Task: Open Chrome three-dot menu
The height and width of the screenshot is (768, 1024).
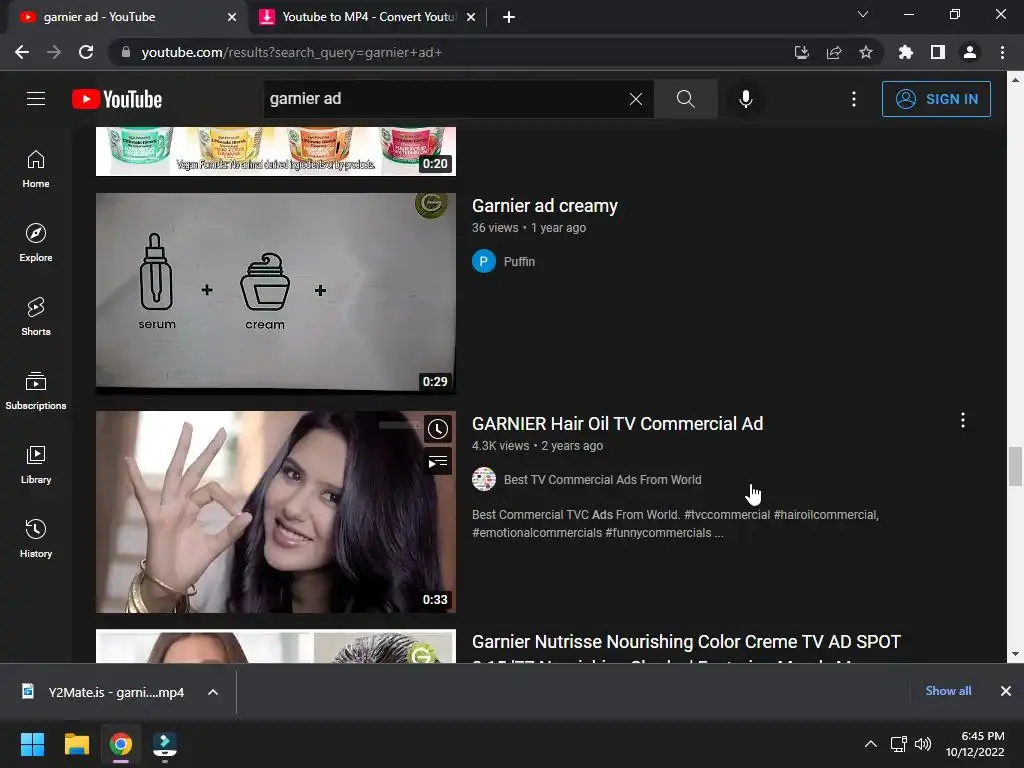Action: pos(1002,52)
